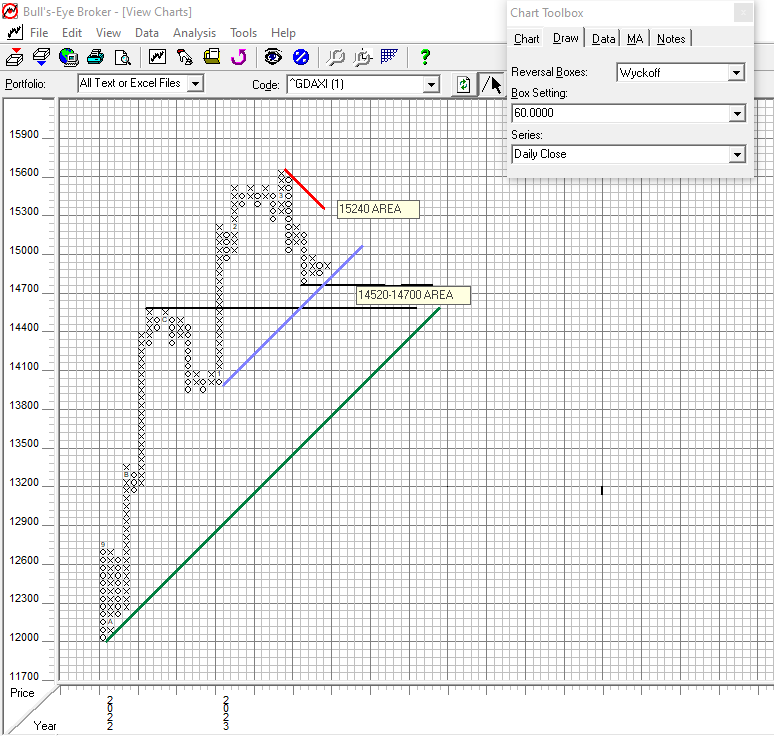
Task: Toggle the blue grid icon
Action: [389, 56]
